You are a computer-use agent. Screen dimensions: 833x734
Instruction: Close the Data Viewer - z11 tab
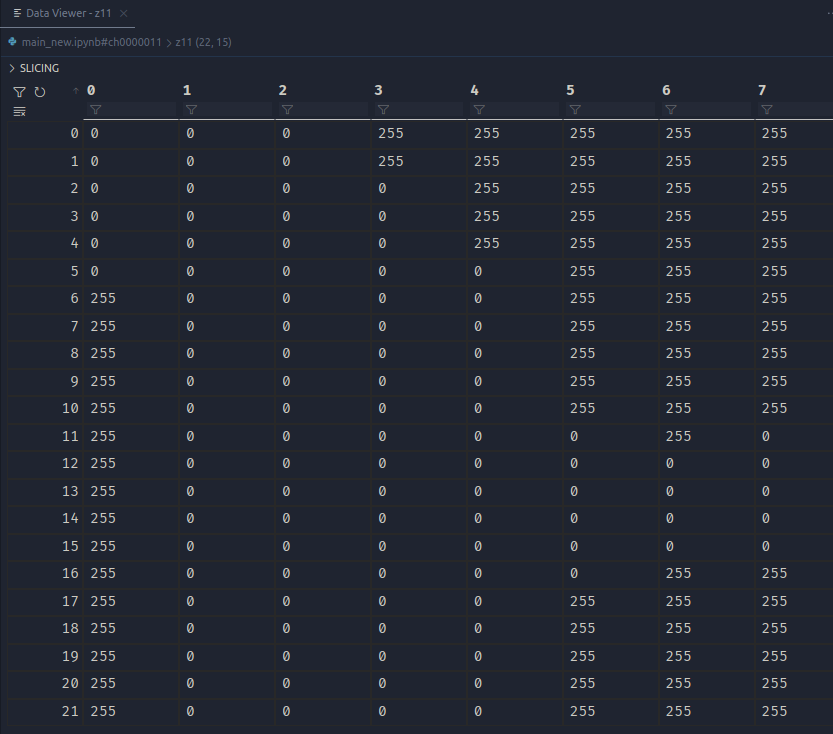click(x=123, y=13)
